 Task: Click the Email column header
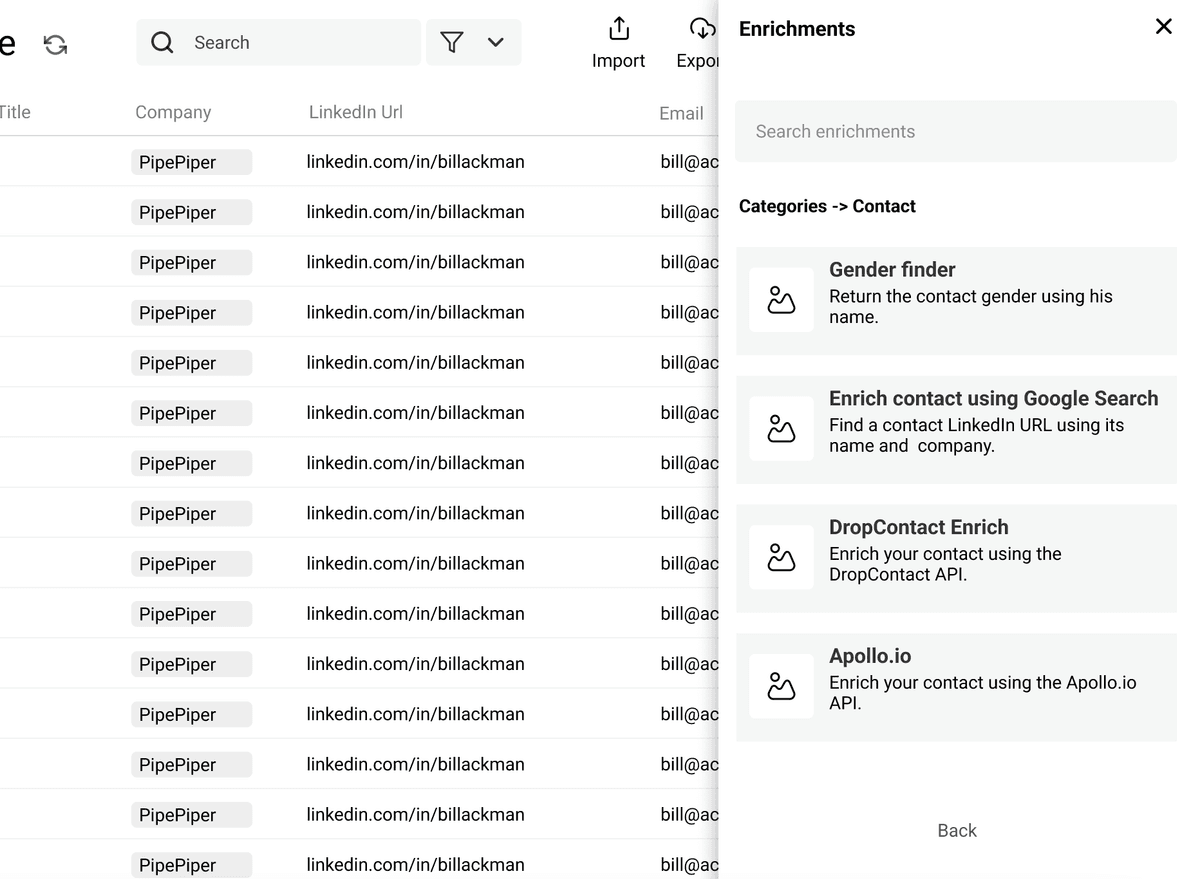click(681, 113)
